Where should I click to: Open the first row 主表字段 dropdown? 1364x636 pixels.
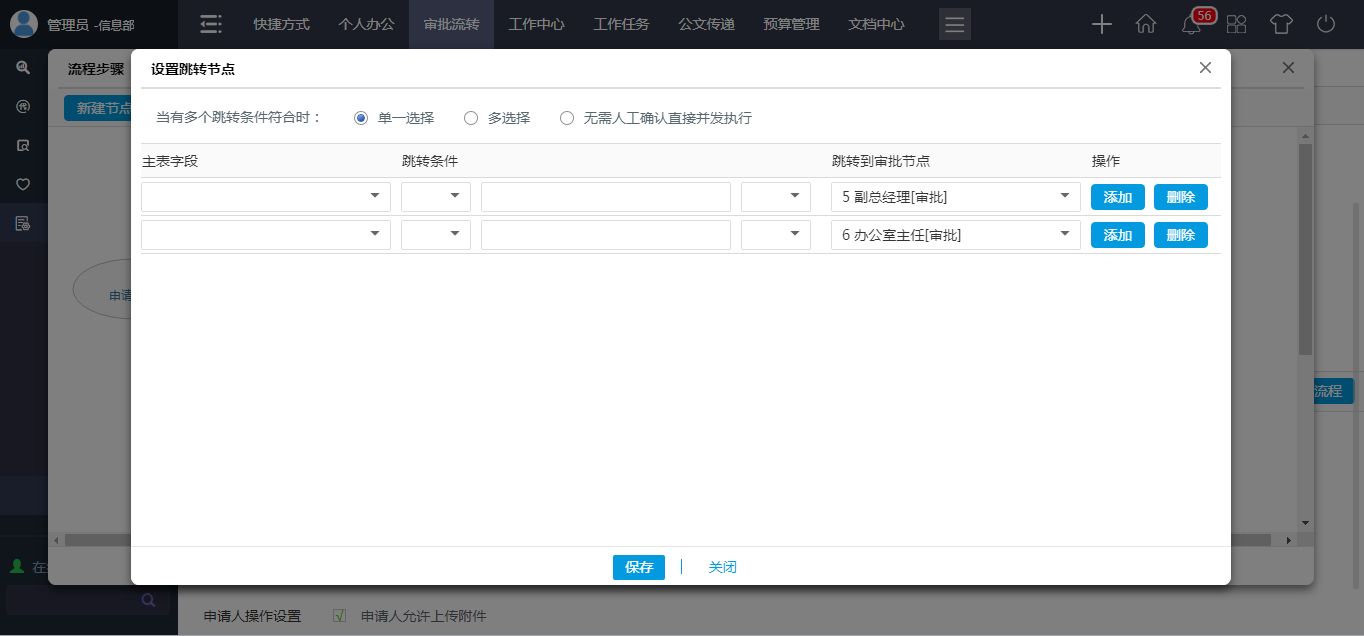coord(265,197)
